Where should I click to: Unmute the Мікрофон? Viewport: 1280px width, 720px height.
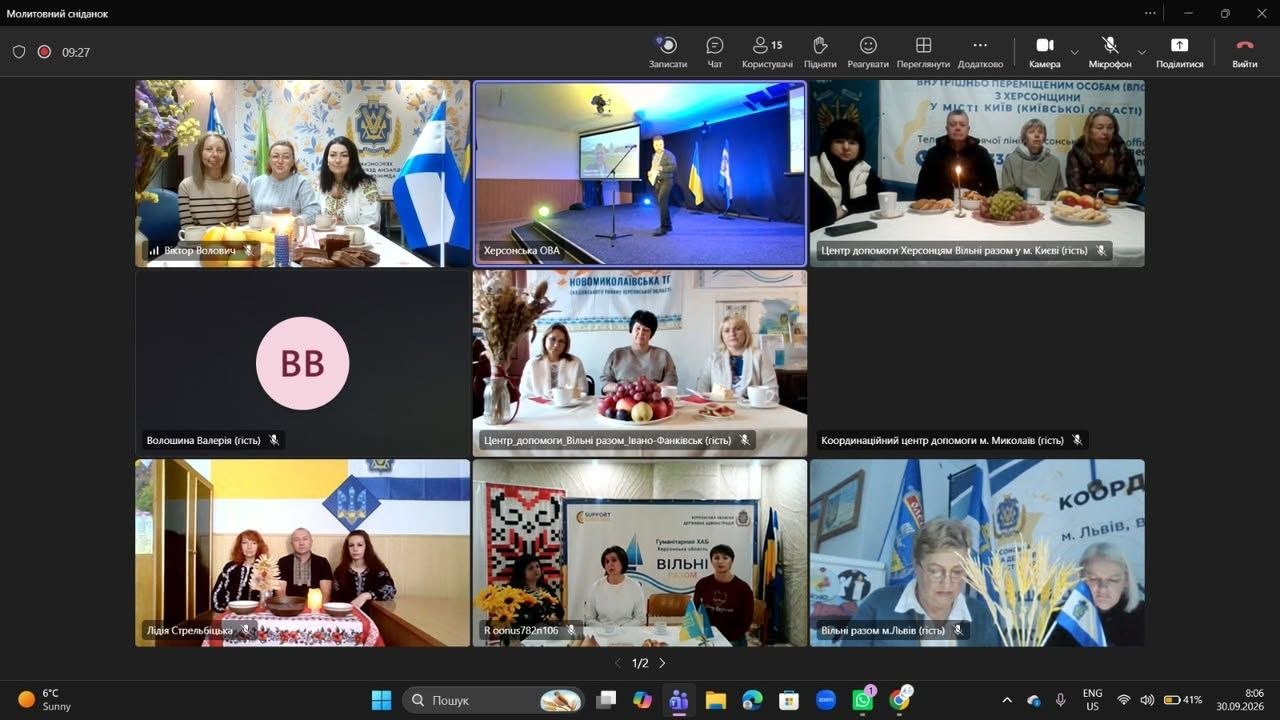point(1110,52)
